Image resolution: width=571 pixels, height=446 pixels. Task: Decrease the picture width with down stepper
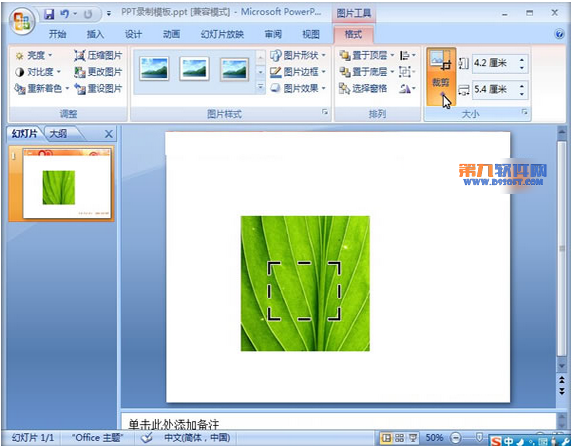[522, 94]
